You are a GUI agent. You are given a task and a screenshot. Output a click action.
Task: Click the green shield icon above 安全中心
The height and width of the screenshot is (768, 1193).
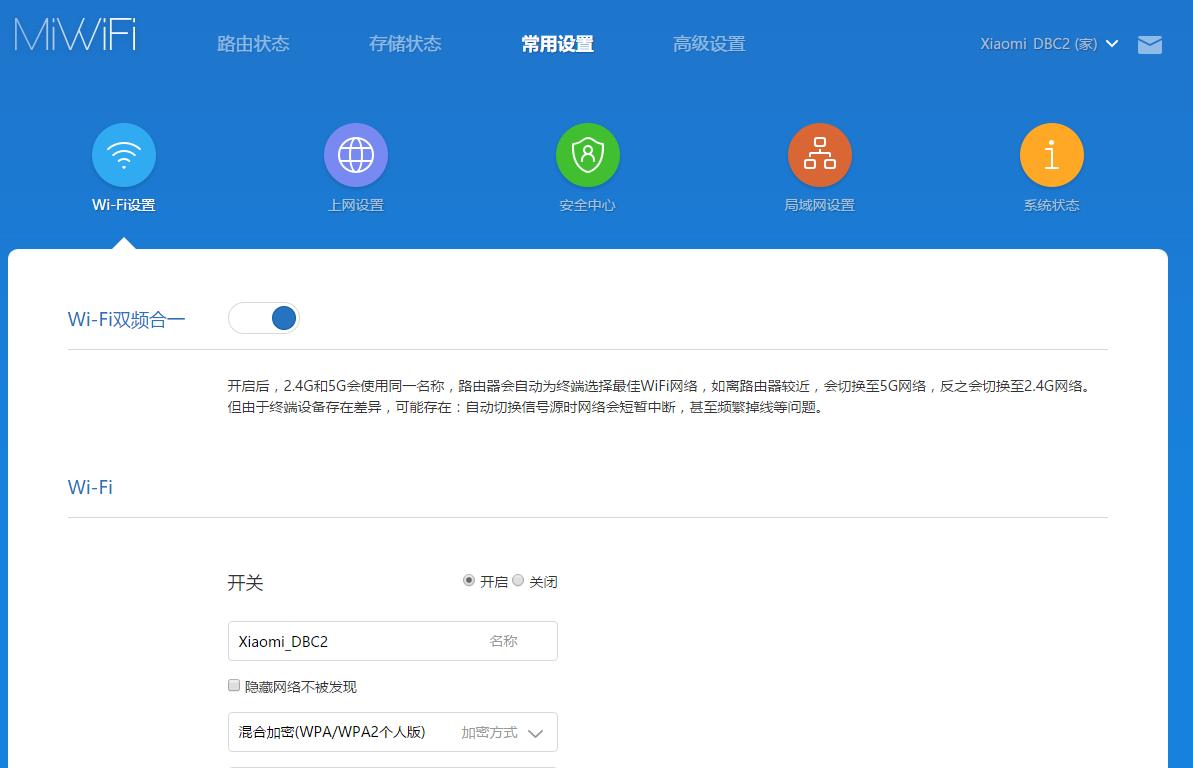click(587, 154)
